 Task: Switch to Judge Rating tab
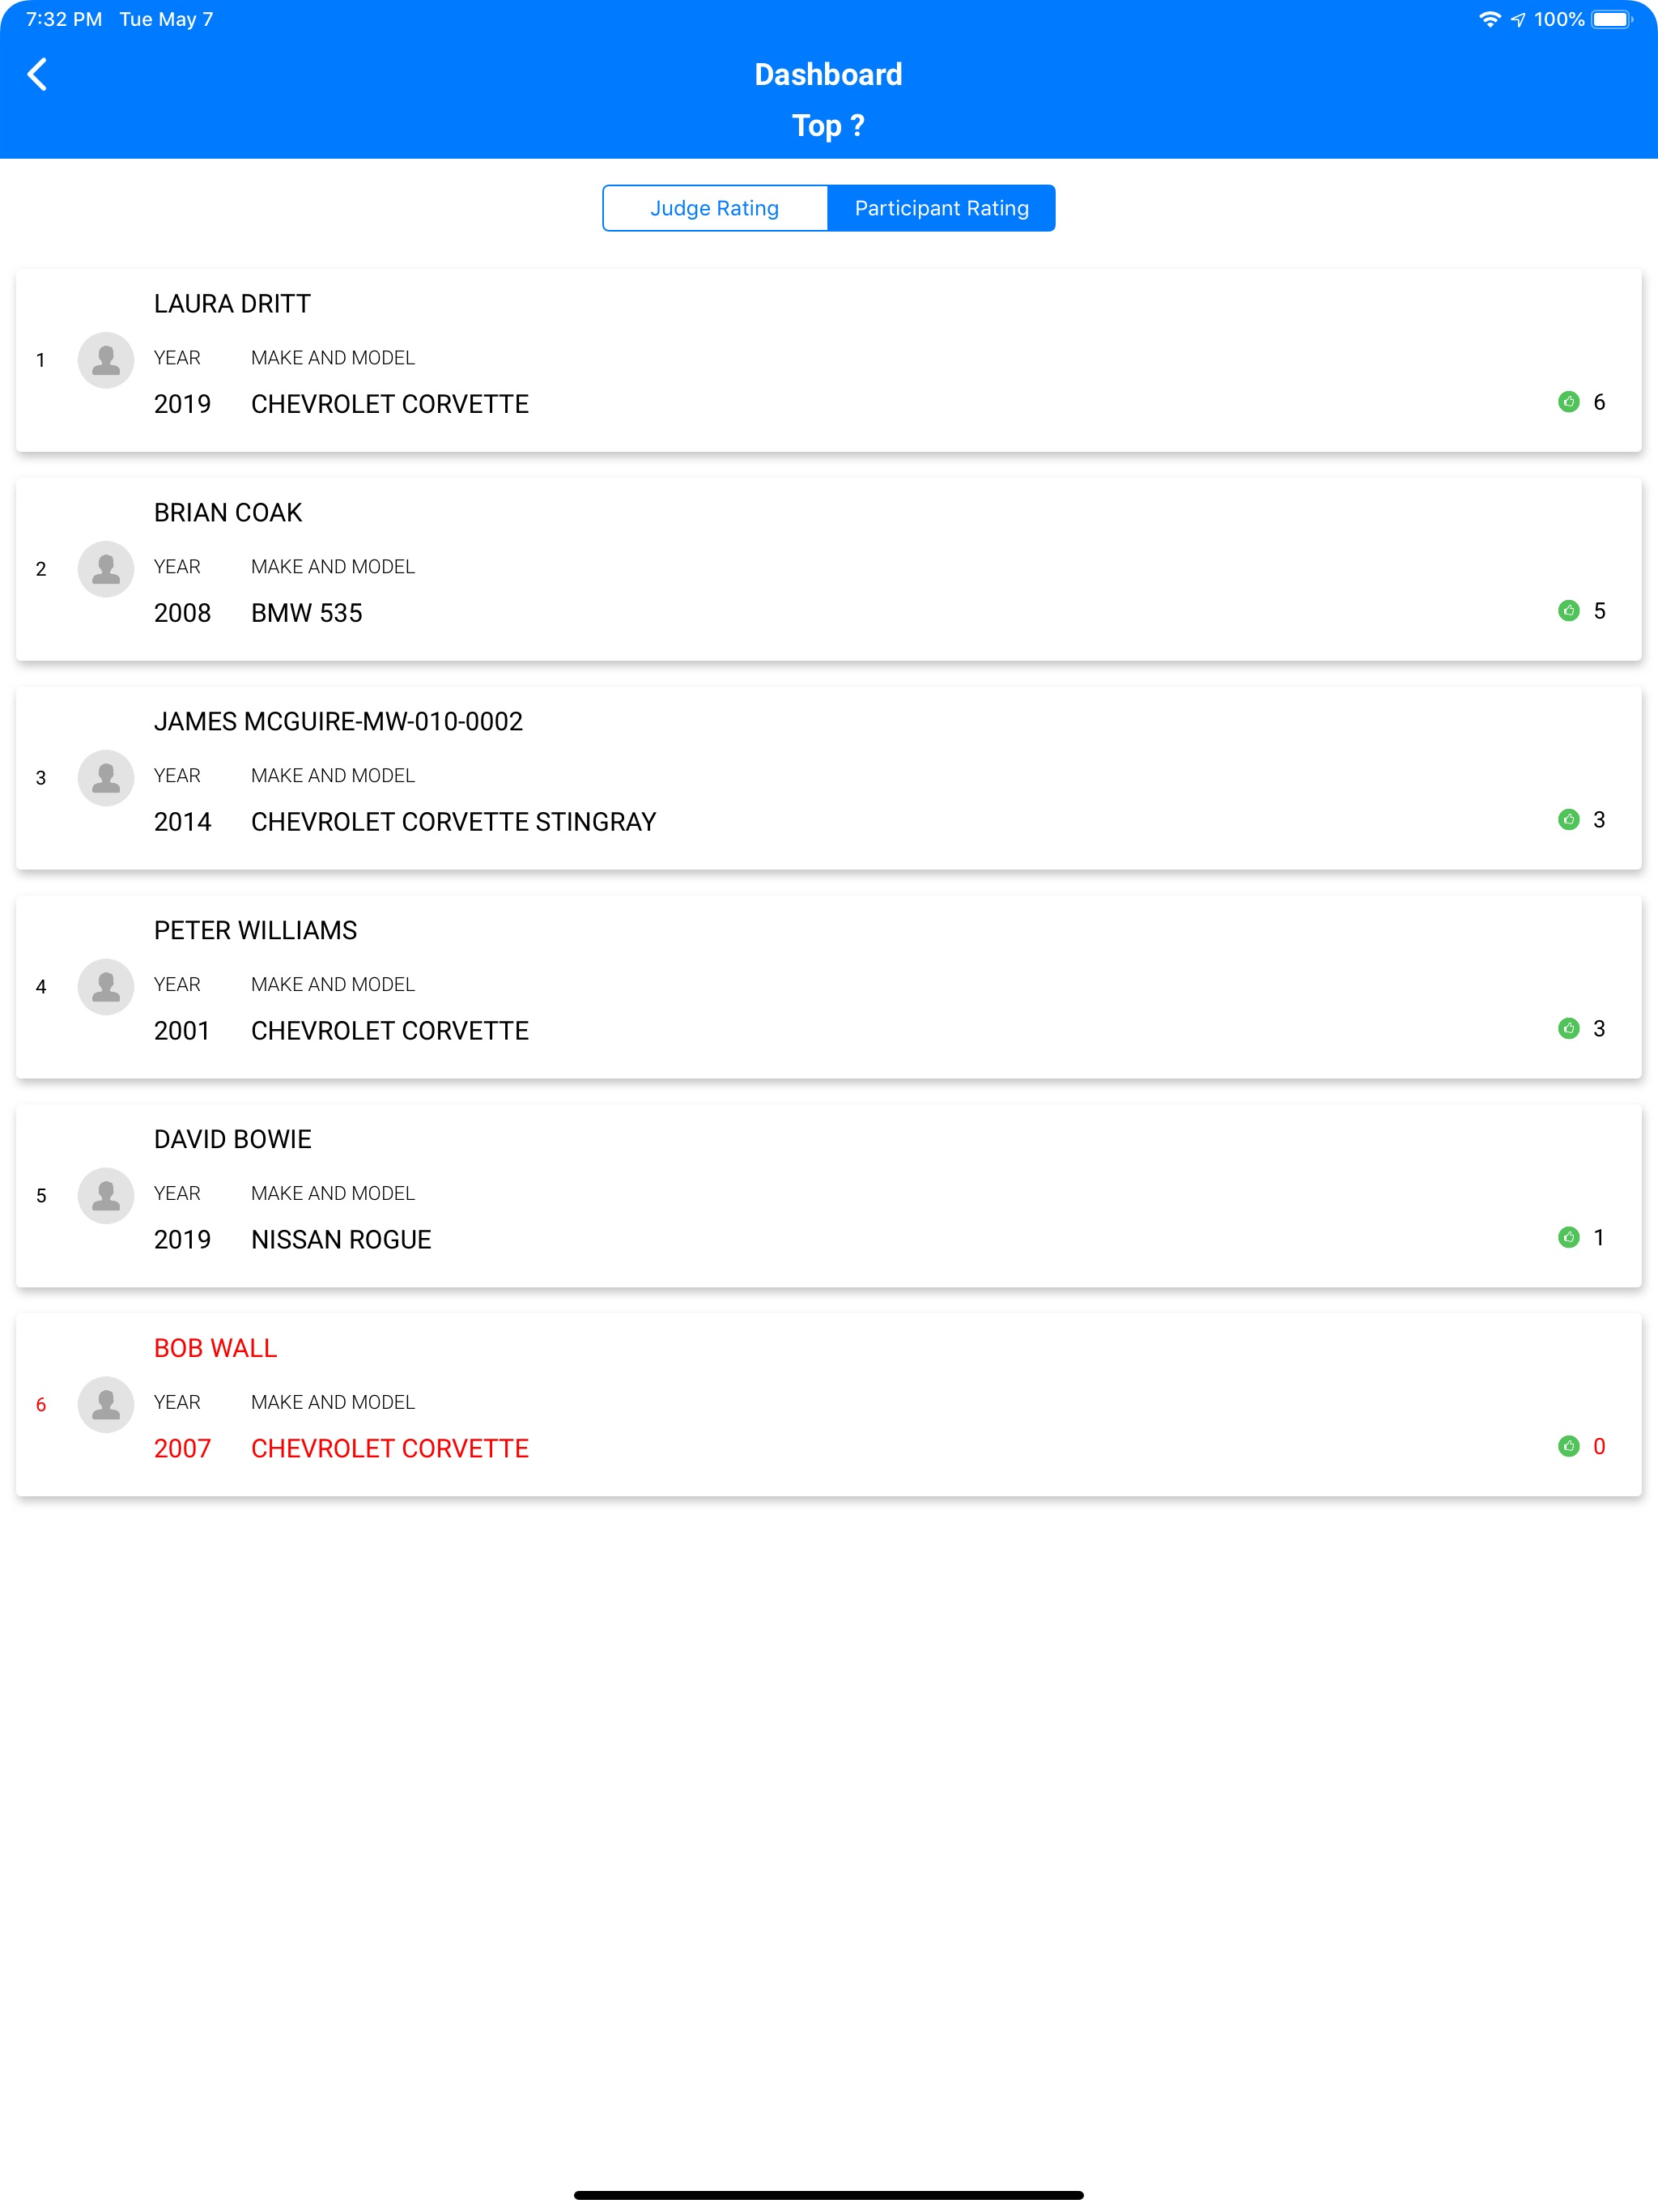coord(715,208)
